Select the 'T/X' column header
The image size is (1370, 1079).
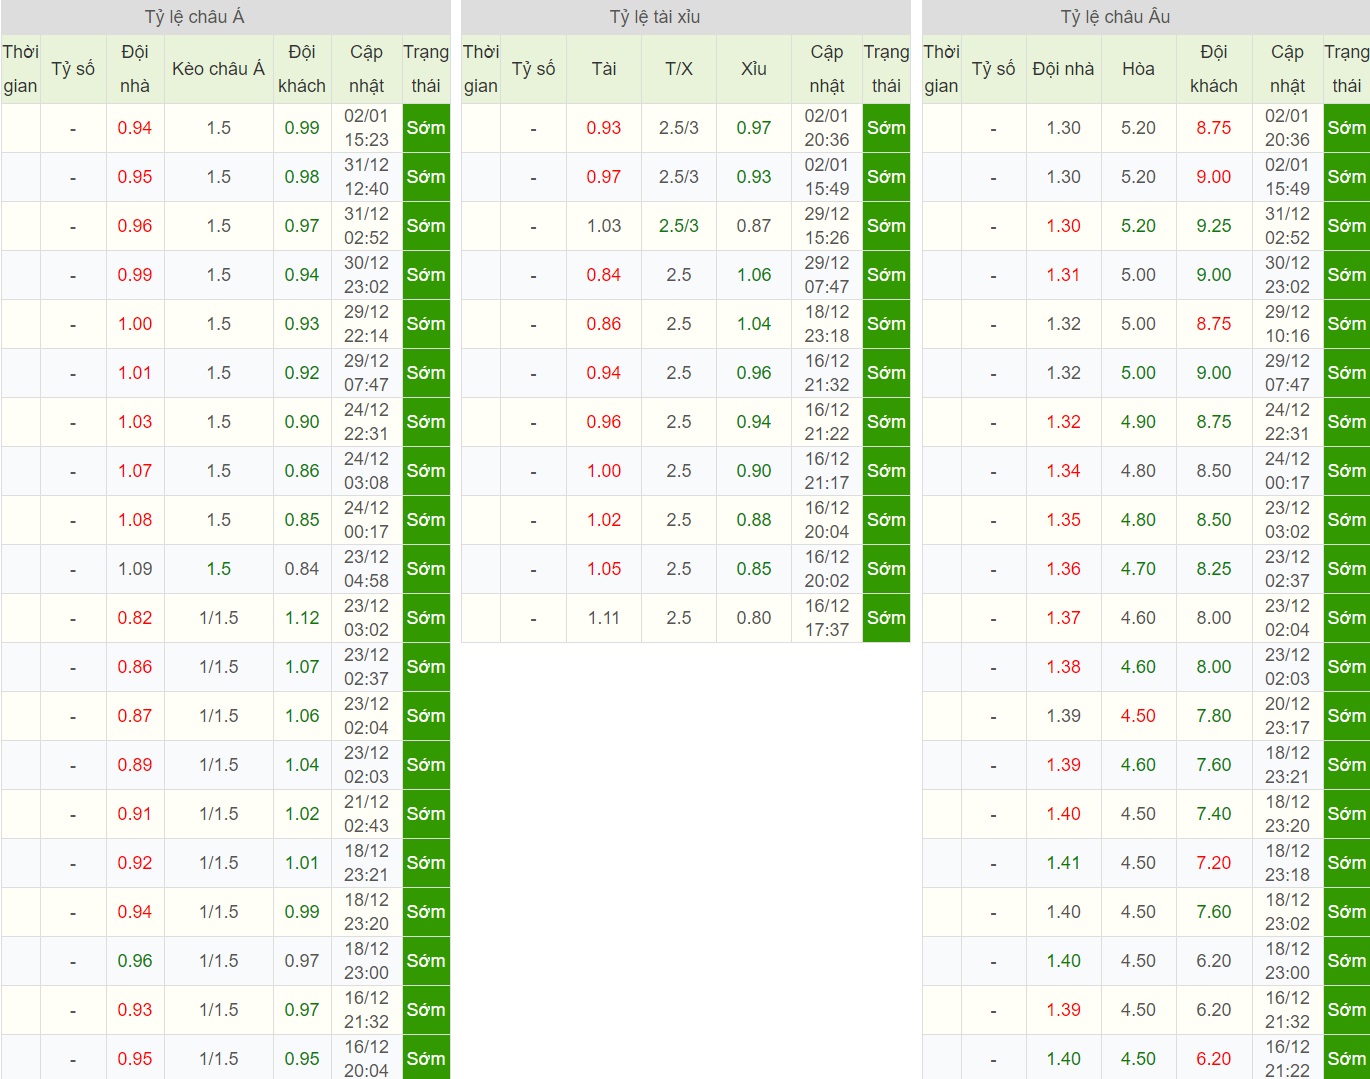[679, 69]
